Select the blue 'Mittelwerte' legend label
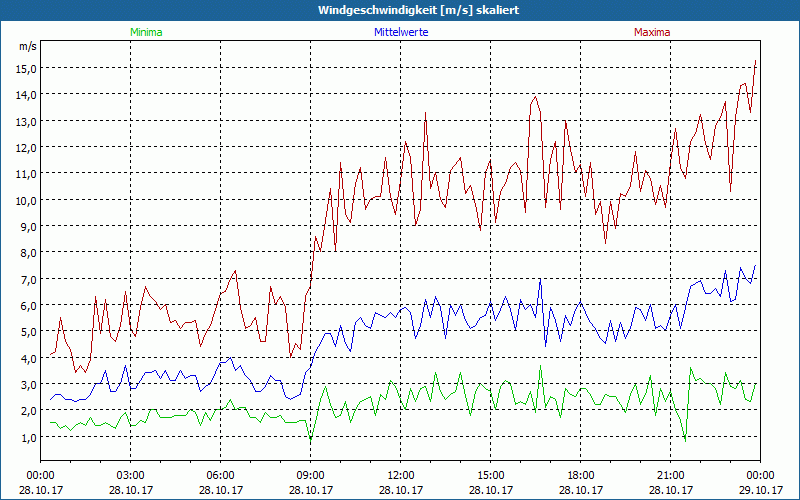800x500 pixels. (x=401, y=32)
